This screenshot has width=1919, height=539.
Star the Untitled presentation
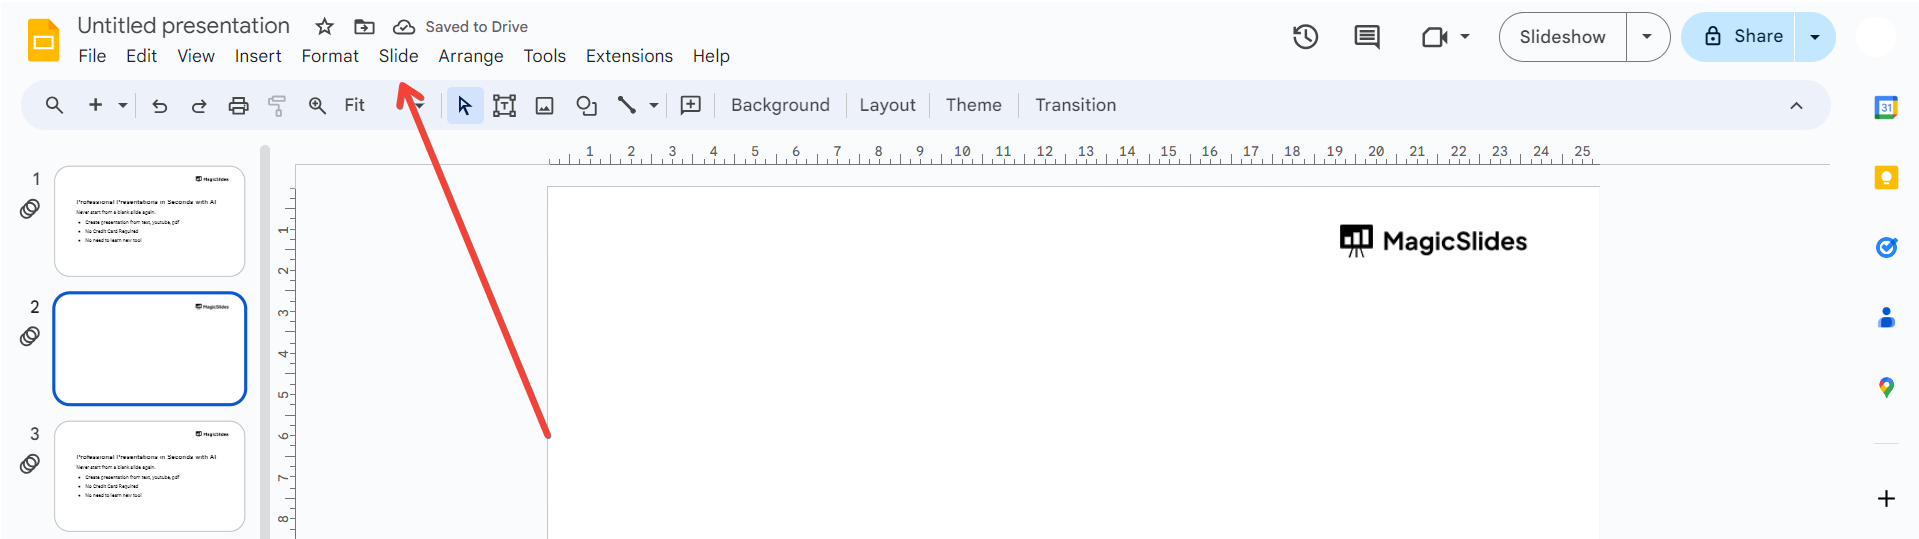point(324,27)
